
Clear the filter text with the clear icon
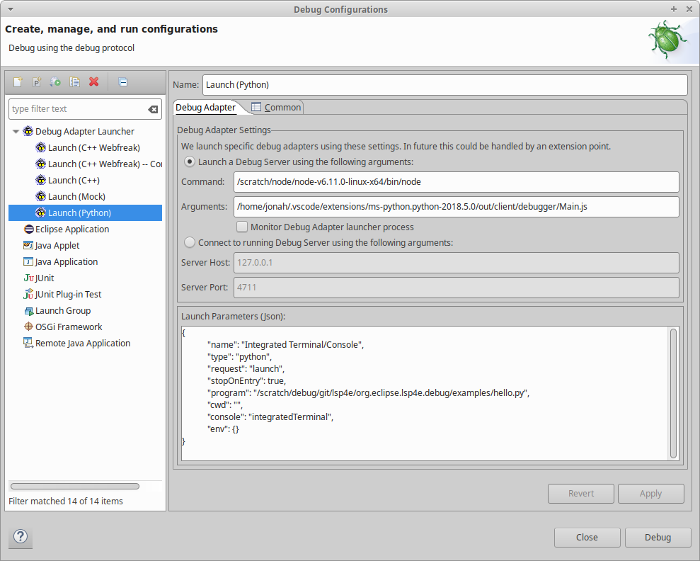coord(153,109)
